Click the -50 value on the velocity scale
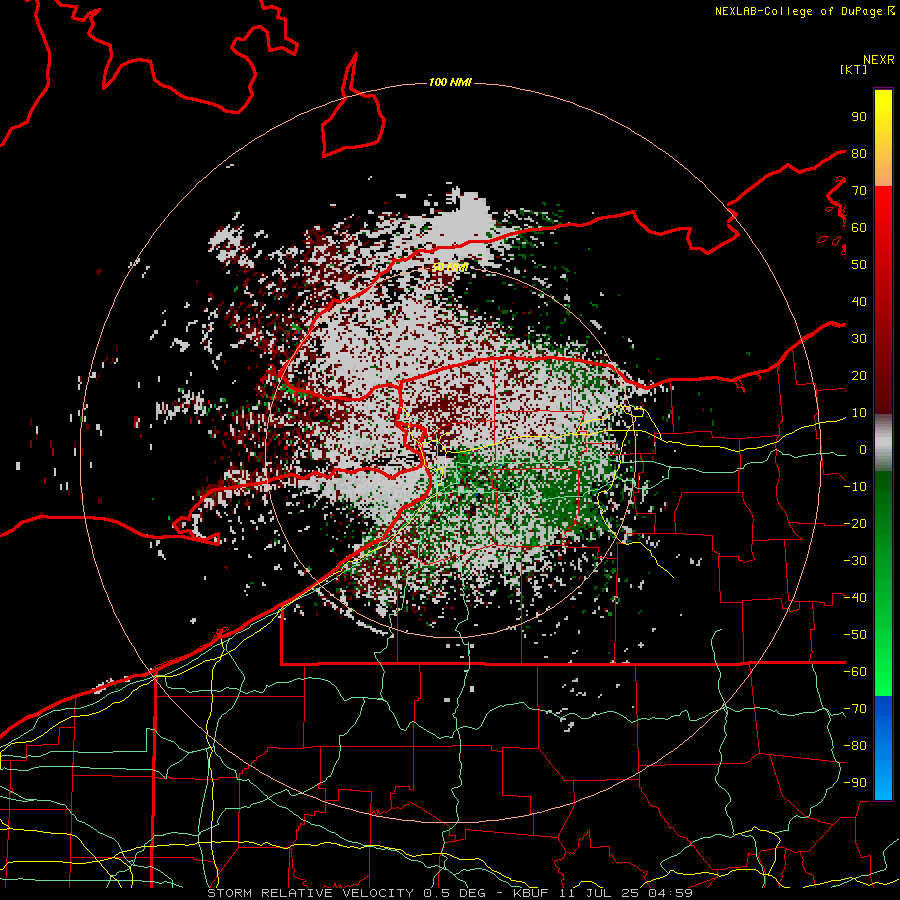 tap(855, 635)
